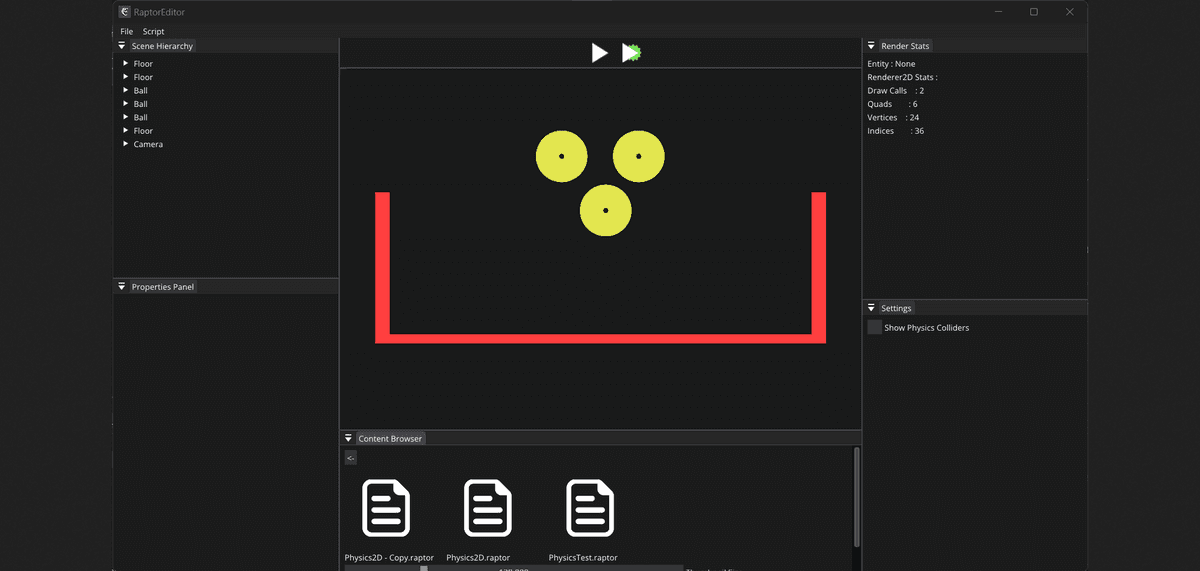Click the 'Indices : 36' stat

[x=895, y=131]
